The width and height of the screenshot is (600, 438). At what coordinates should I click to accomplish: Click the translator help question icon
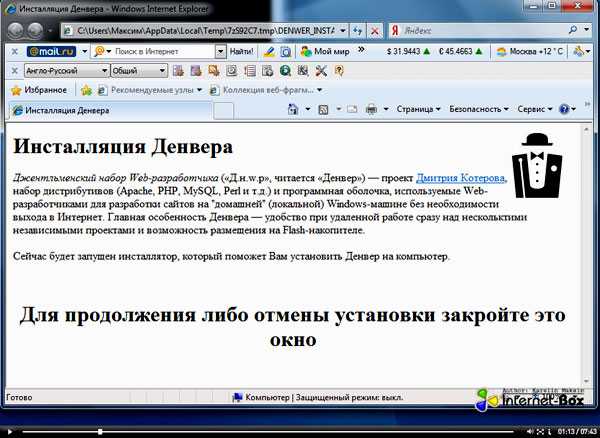[x=339, y=71]
